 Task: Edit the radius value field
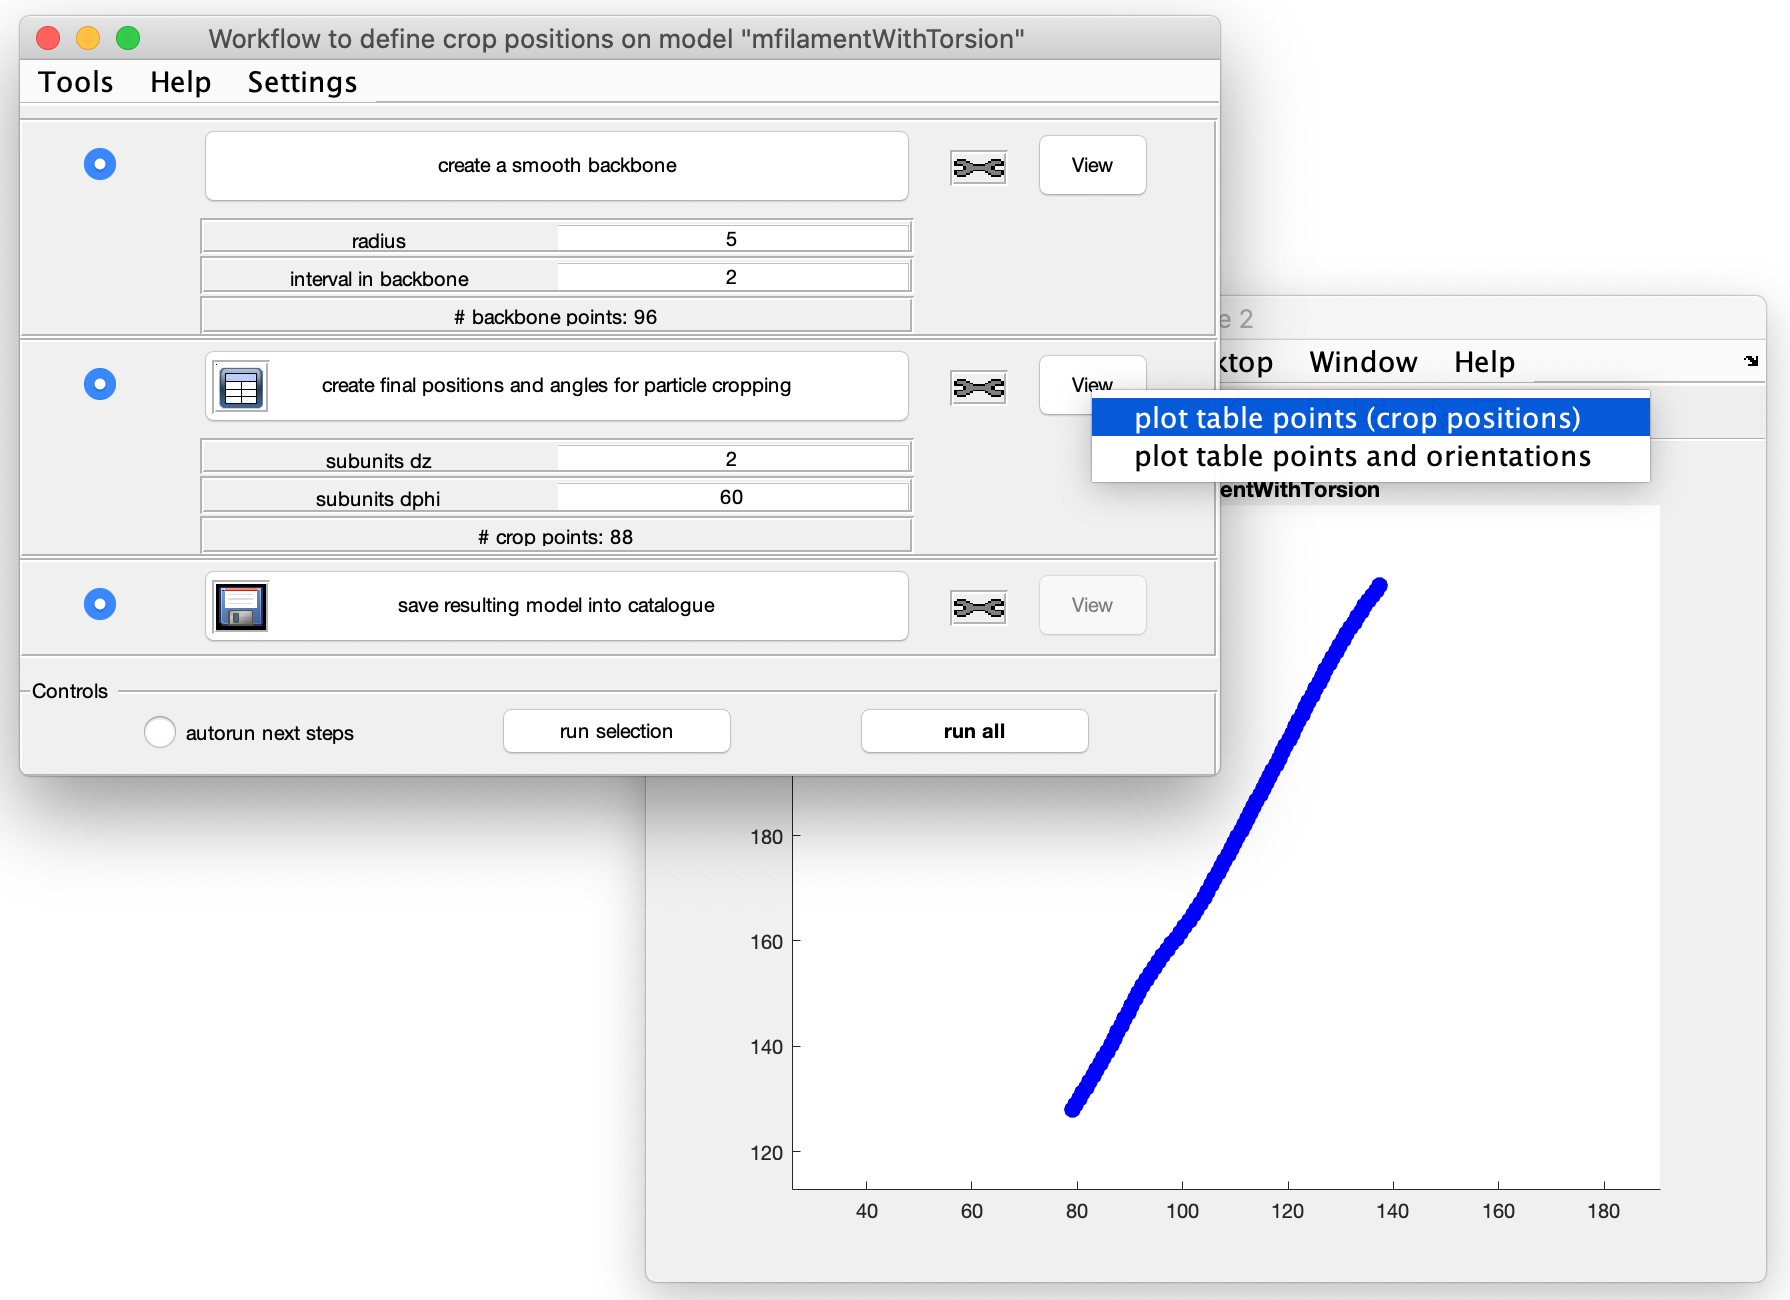[x=732, y=239]
